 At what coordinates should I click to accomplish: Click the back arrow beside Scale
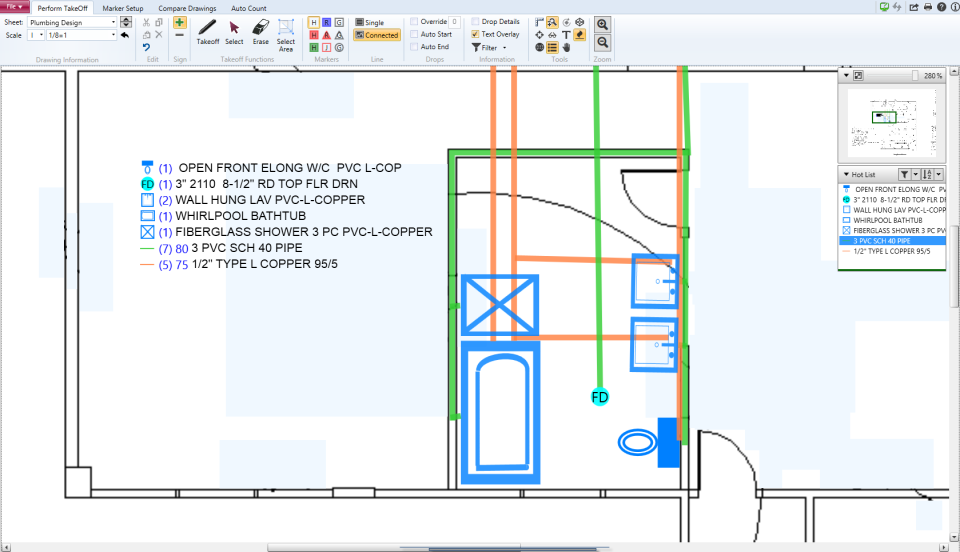point(125,35)
